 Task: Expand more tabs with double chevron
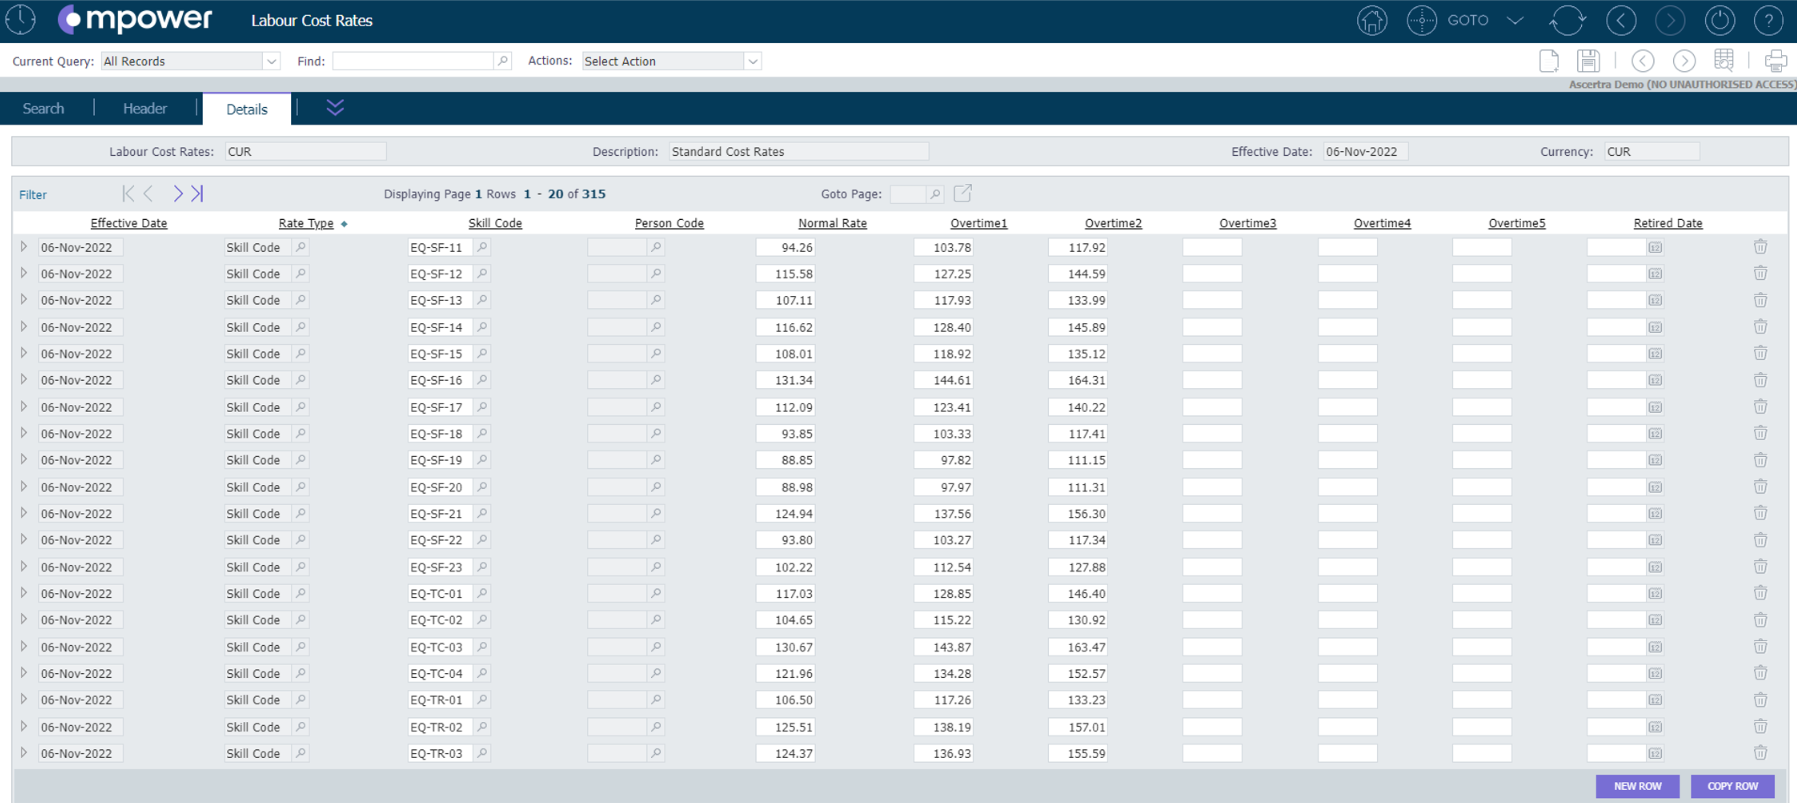click(335, 108)
